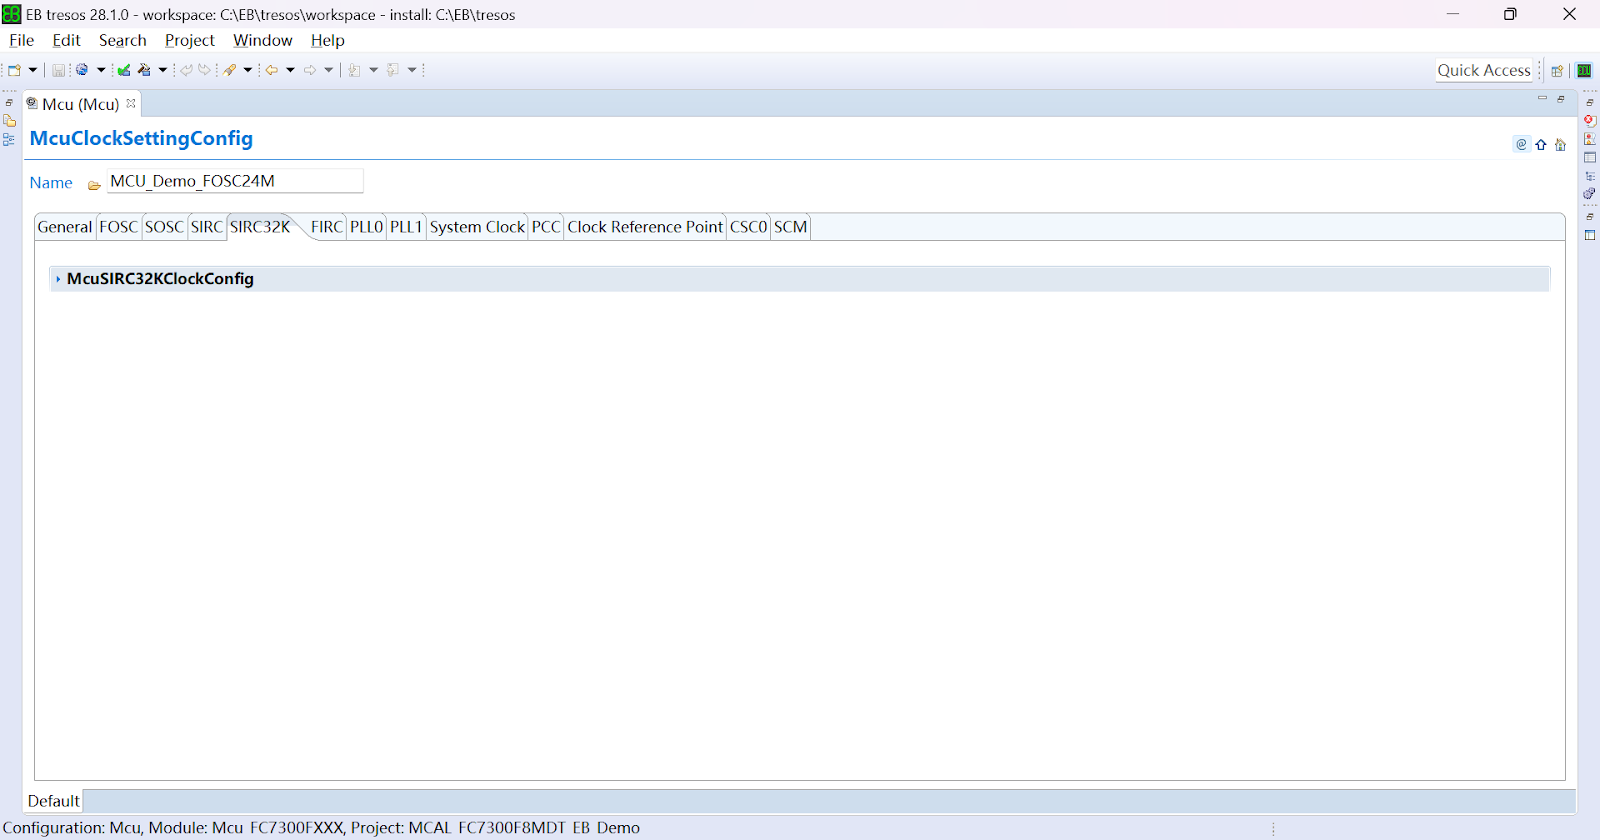Open the Problems view icon in right trim
Viewport: 1600px width, 840px height.
[x=1590, y=139]
